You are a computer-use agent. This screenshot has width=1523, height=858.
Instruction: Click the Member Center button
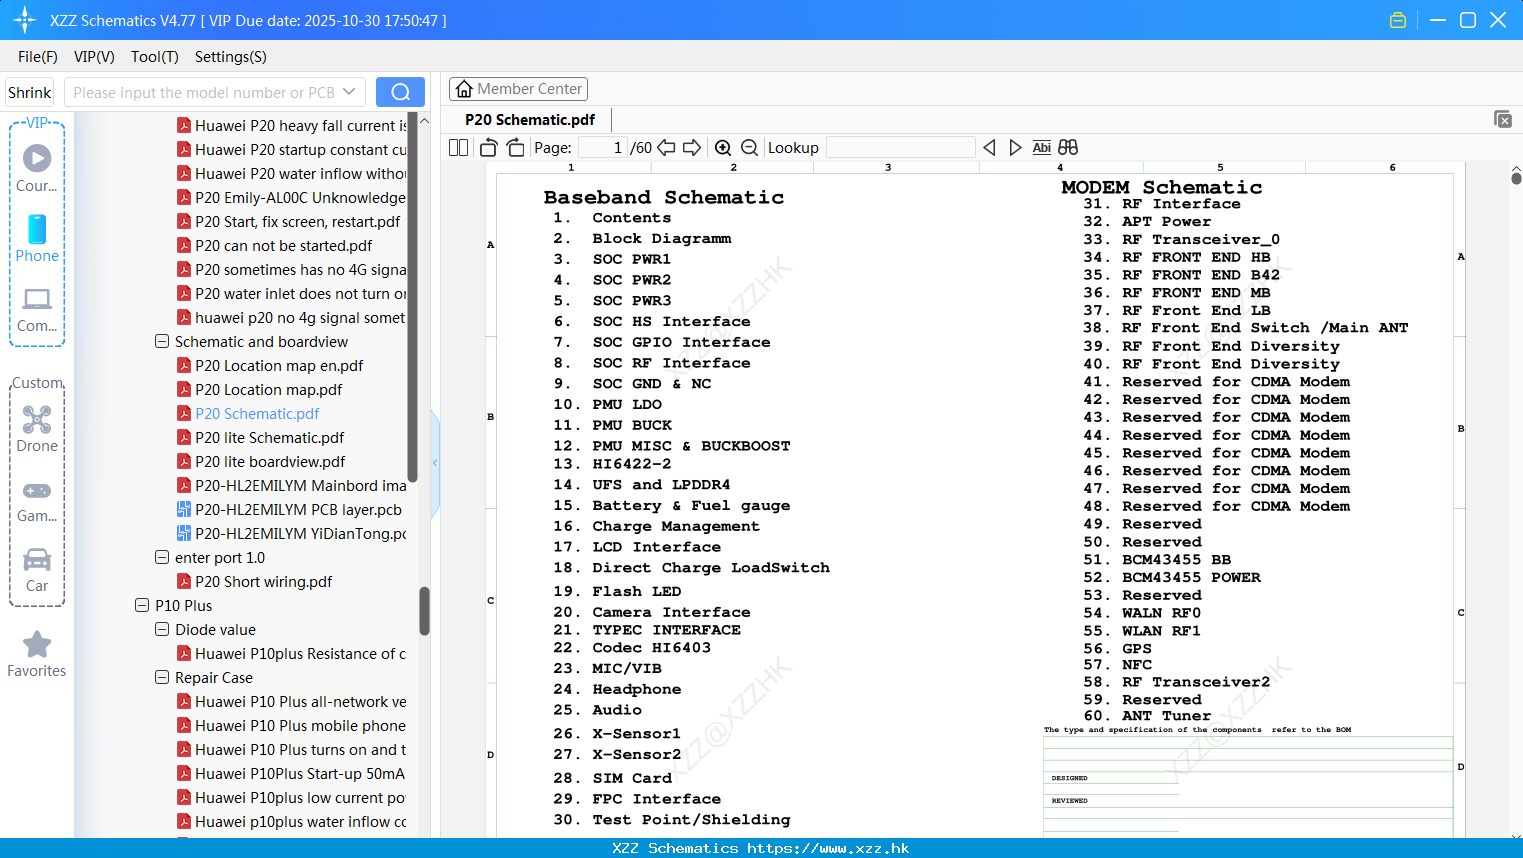[518, 89]
